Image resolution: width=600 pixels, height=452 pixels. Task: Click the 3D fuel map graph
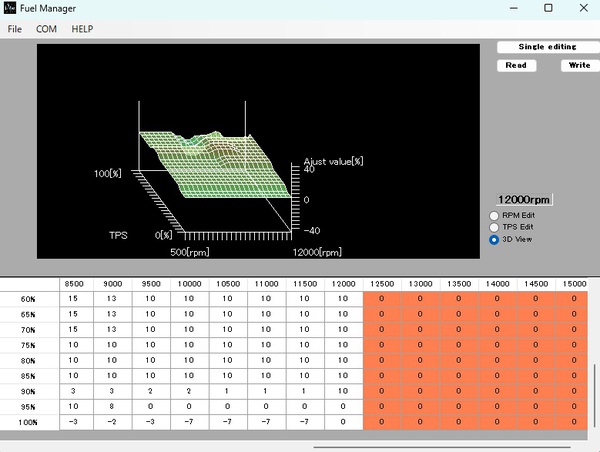258,151
